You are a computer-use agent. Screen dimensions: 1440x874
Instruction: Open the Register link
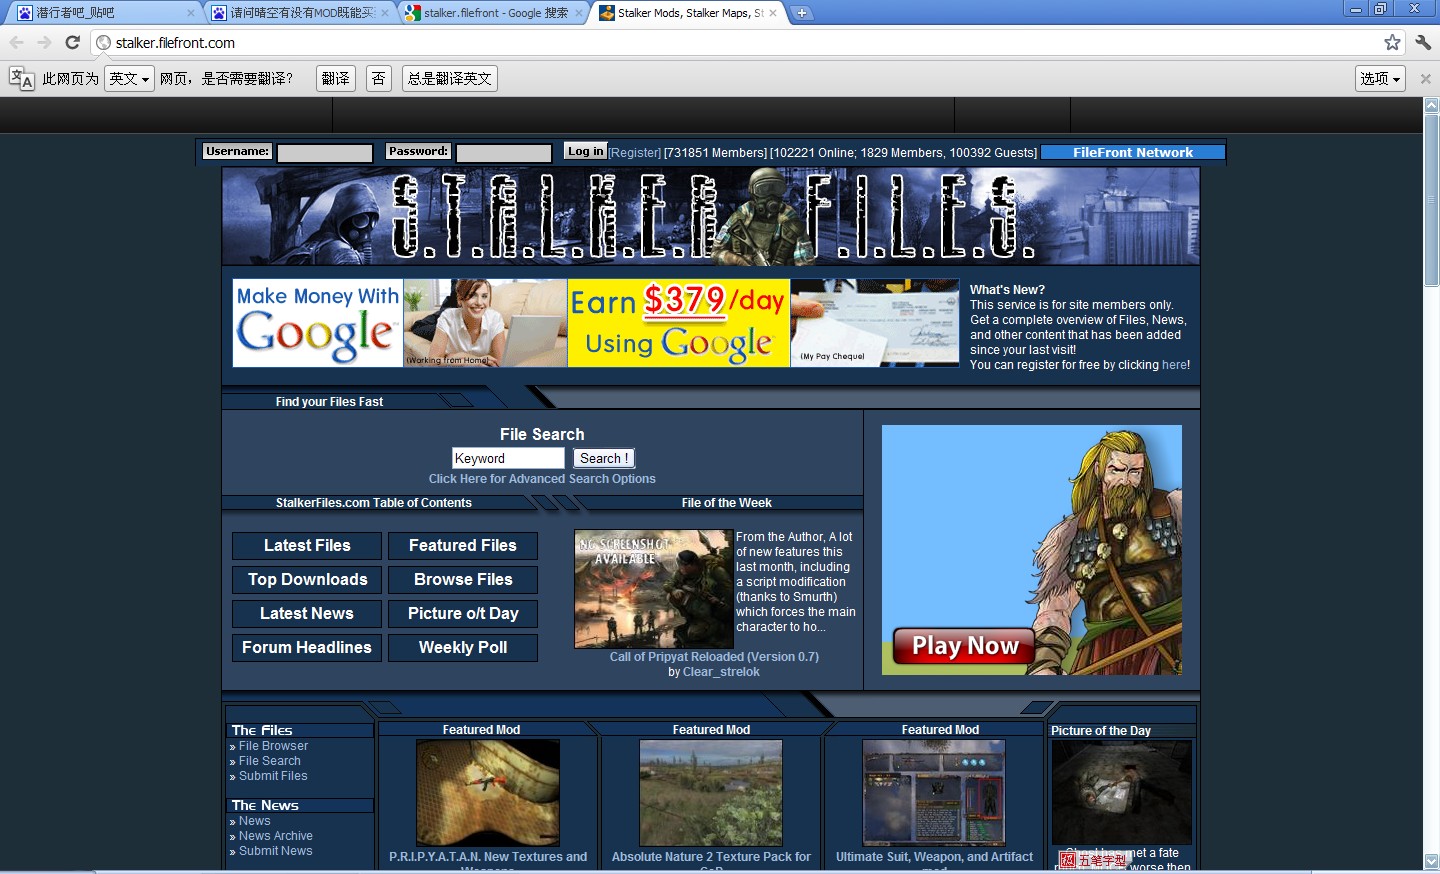635,153
